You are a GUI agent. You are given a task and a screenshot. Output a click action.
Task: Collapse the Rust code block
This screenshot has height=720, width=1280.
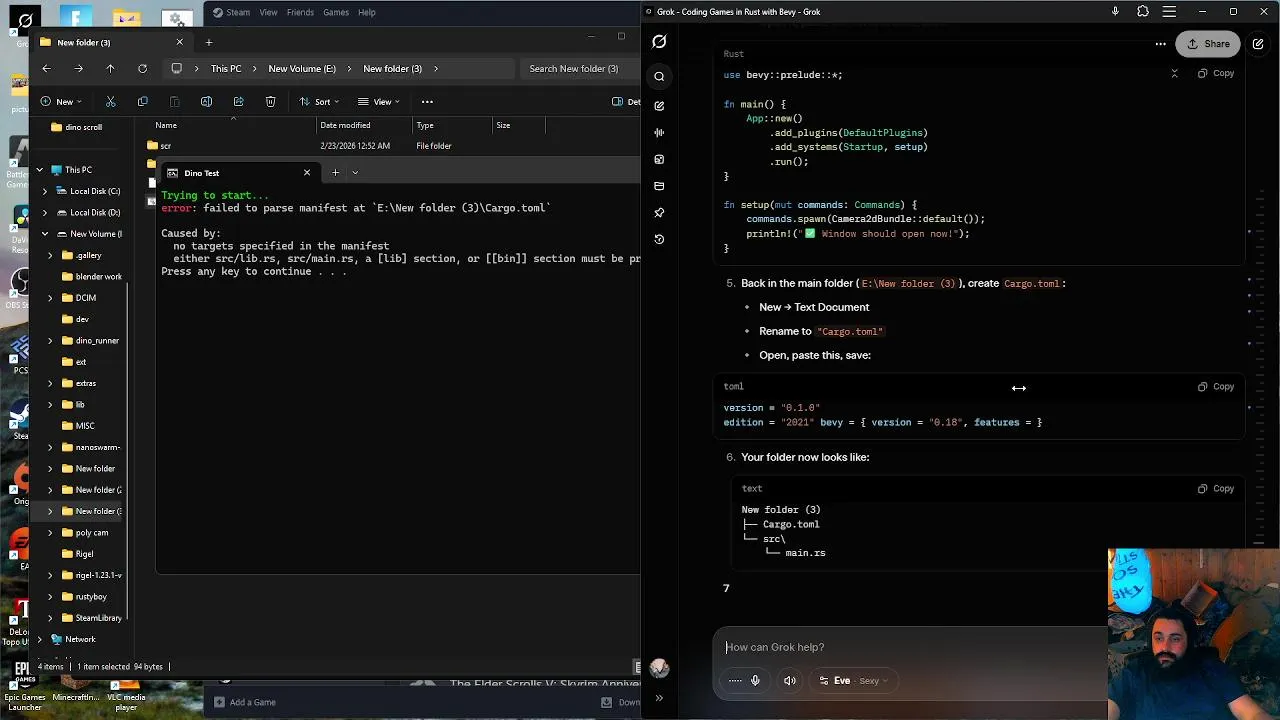pos(1174,73)
